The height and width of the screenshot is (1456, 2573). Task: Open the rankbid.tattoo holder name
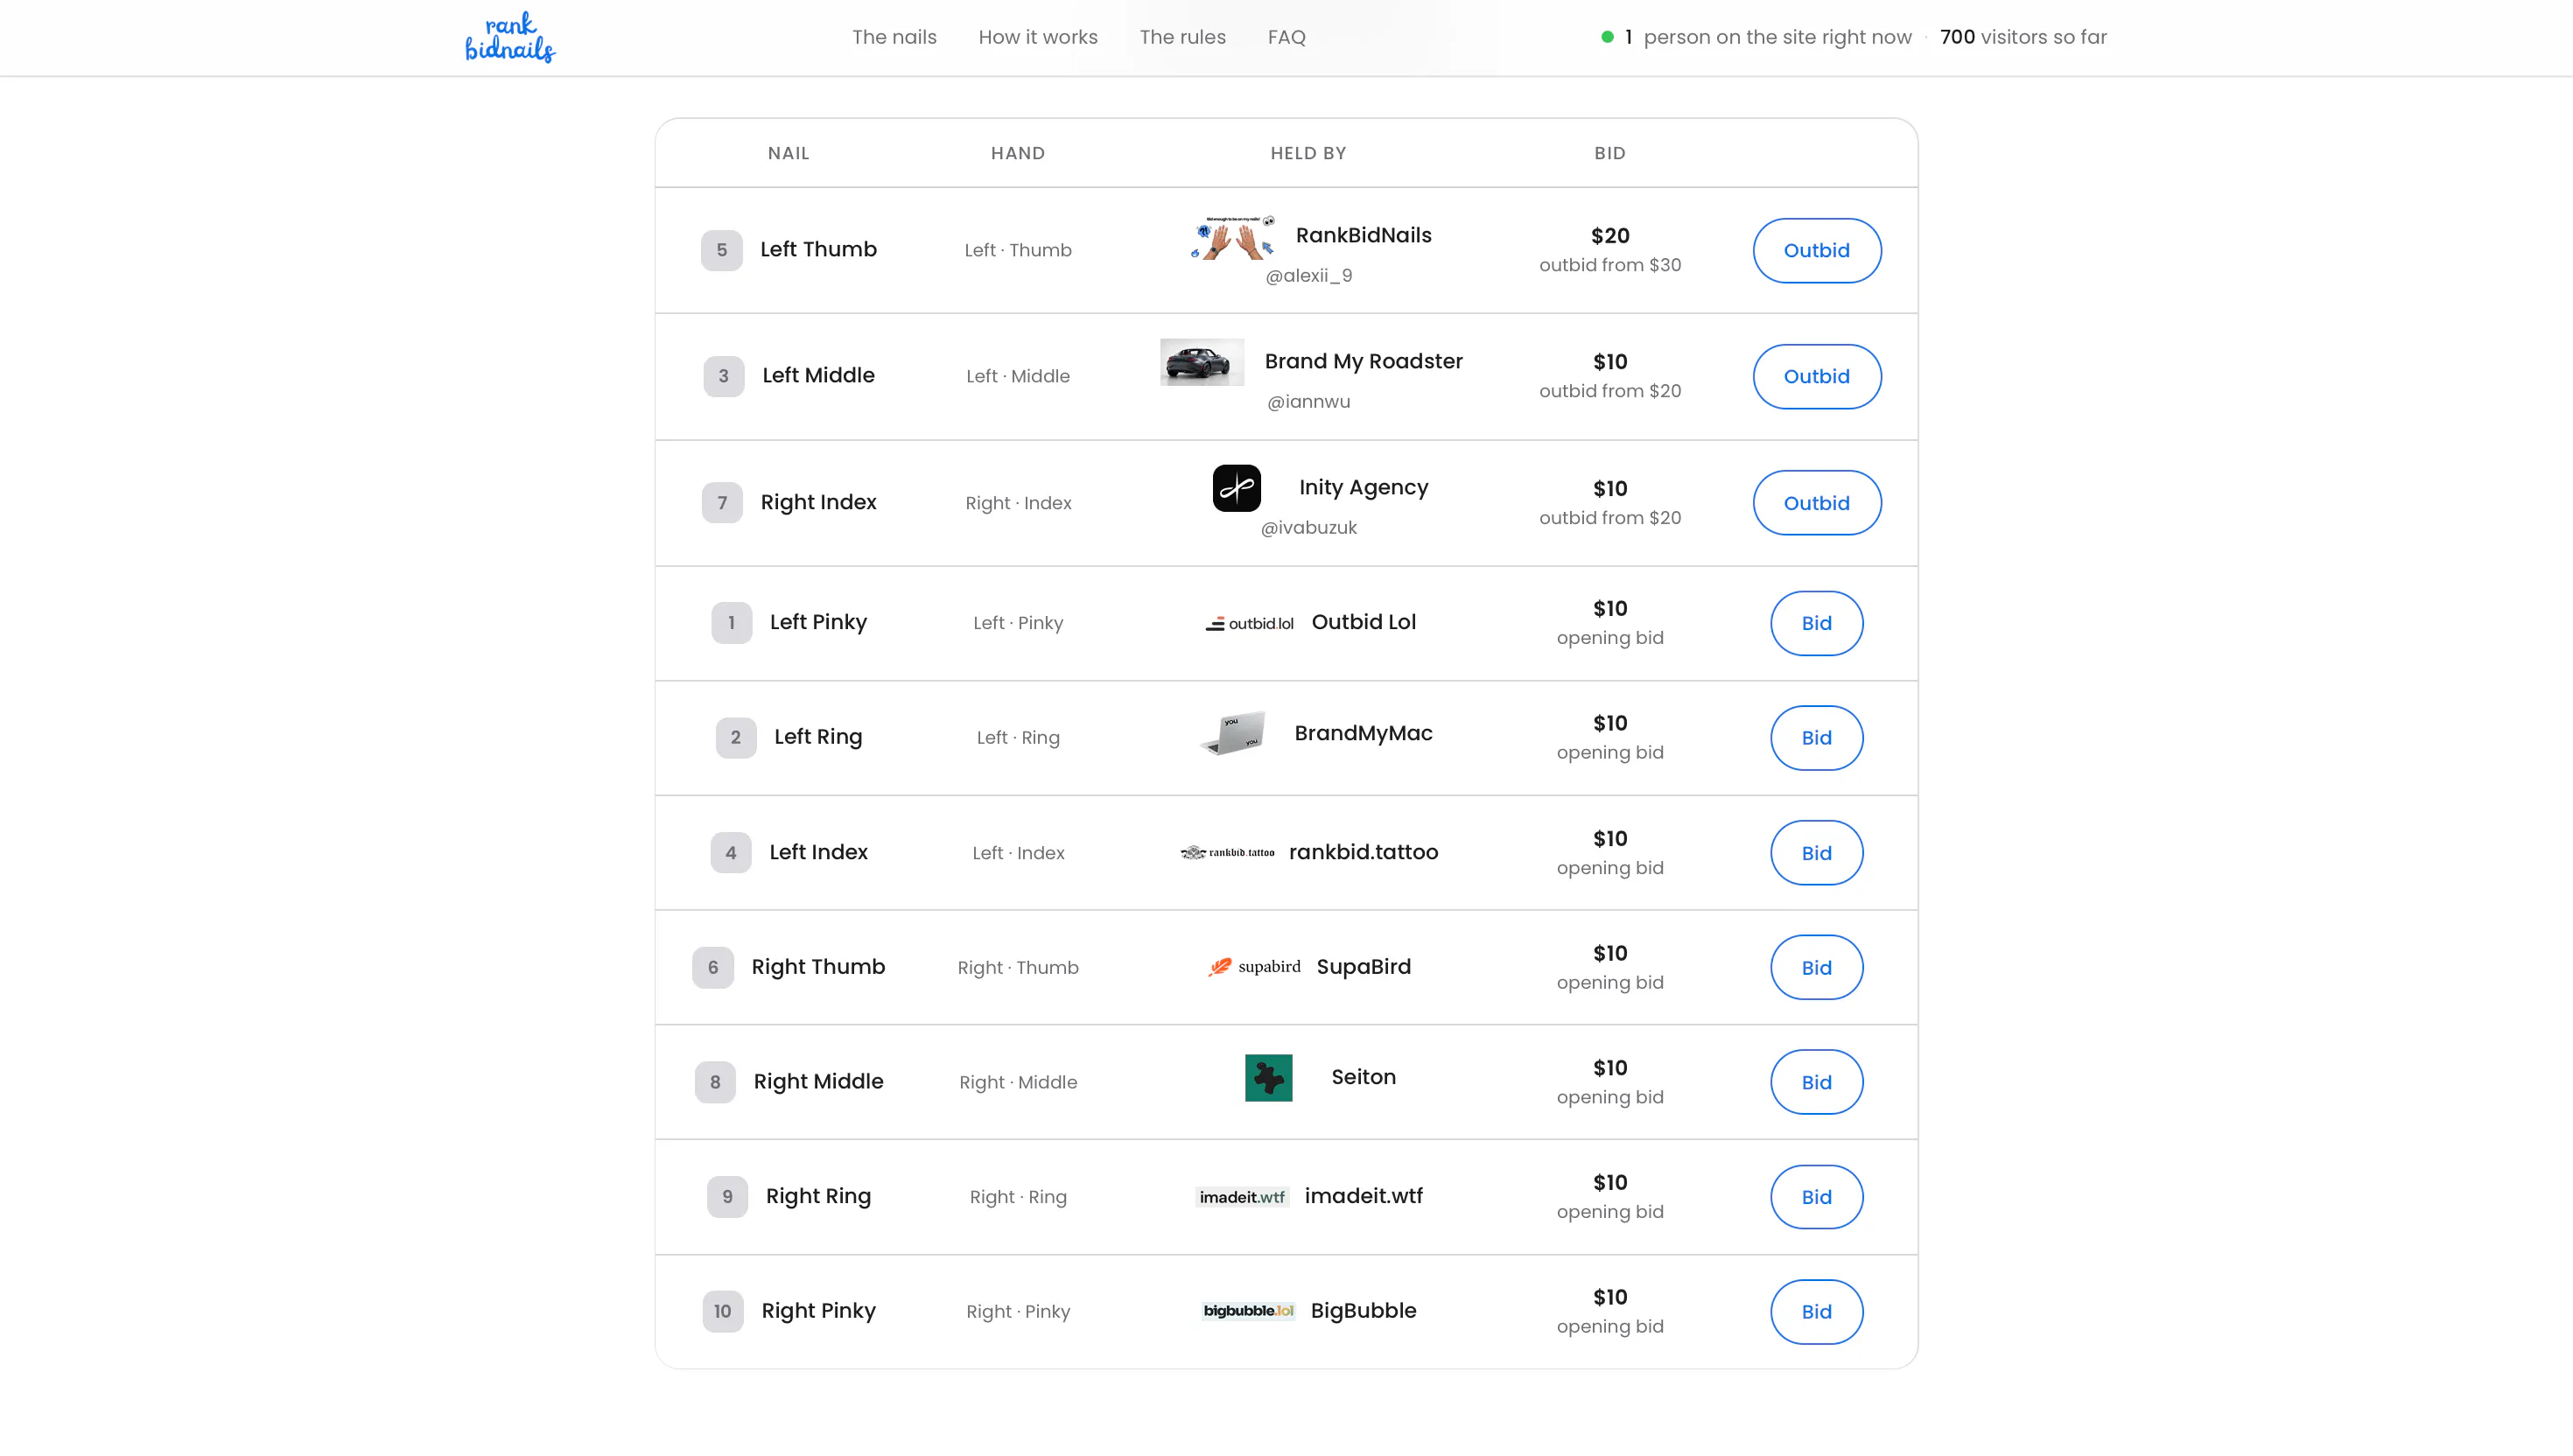(x=1363, y=852)
